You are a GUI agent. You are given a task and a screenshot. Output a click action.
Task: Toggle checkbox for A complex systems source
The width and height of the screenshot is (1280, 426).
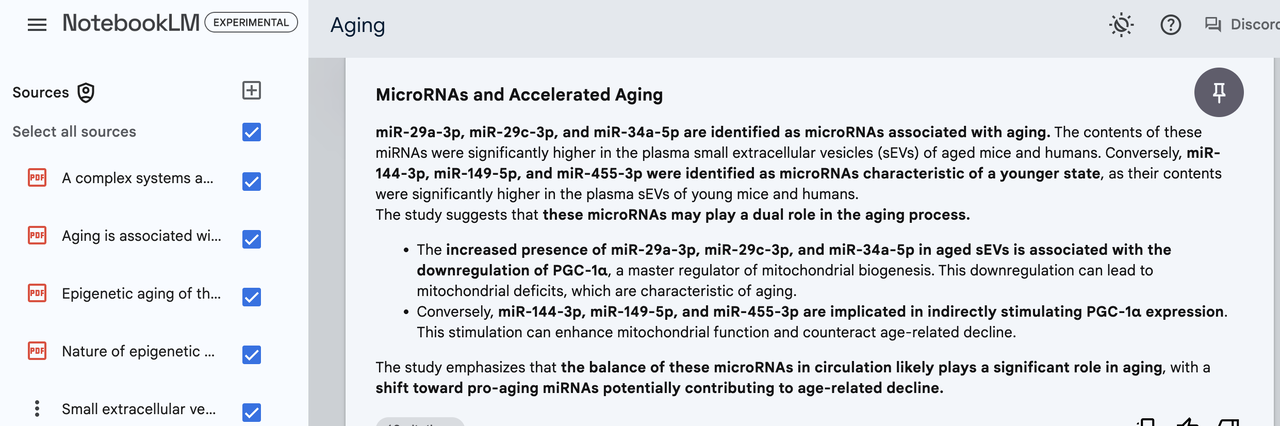coord(252,181)
